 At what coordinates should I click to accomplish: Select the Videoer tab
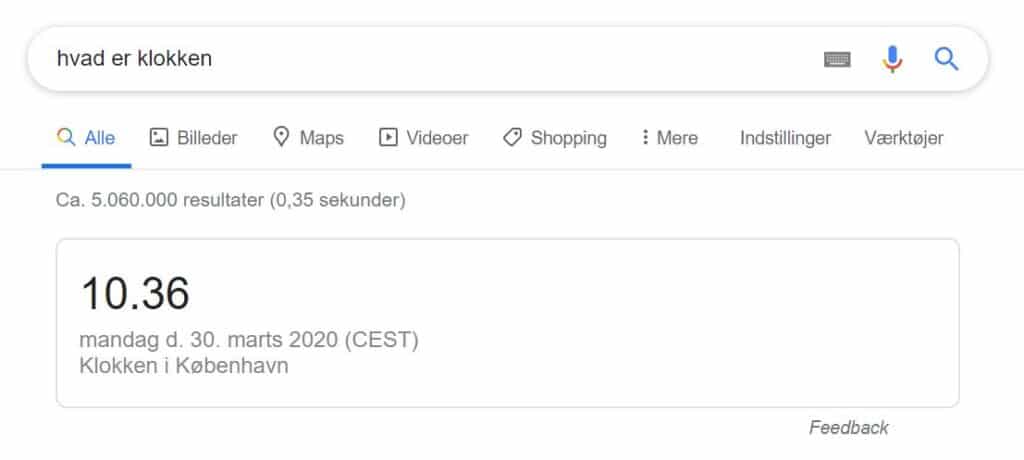pyautogui.click(x=424, y=138)
